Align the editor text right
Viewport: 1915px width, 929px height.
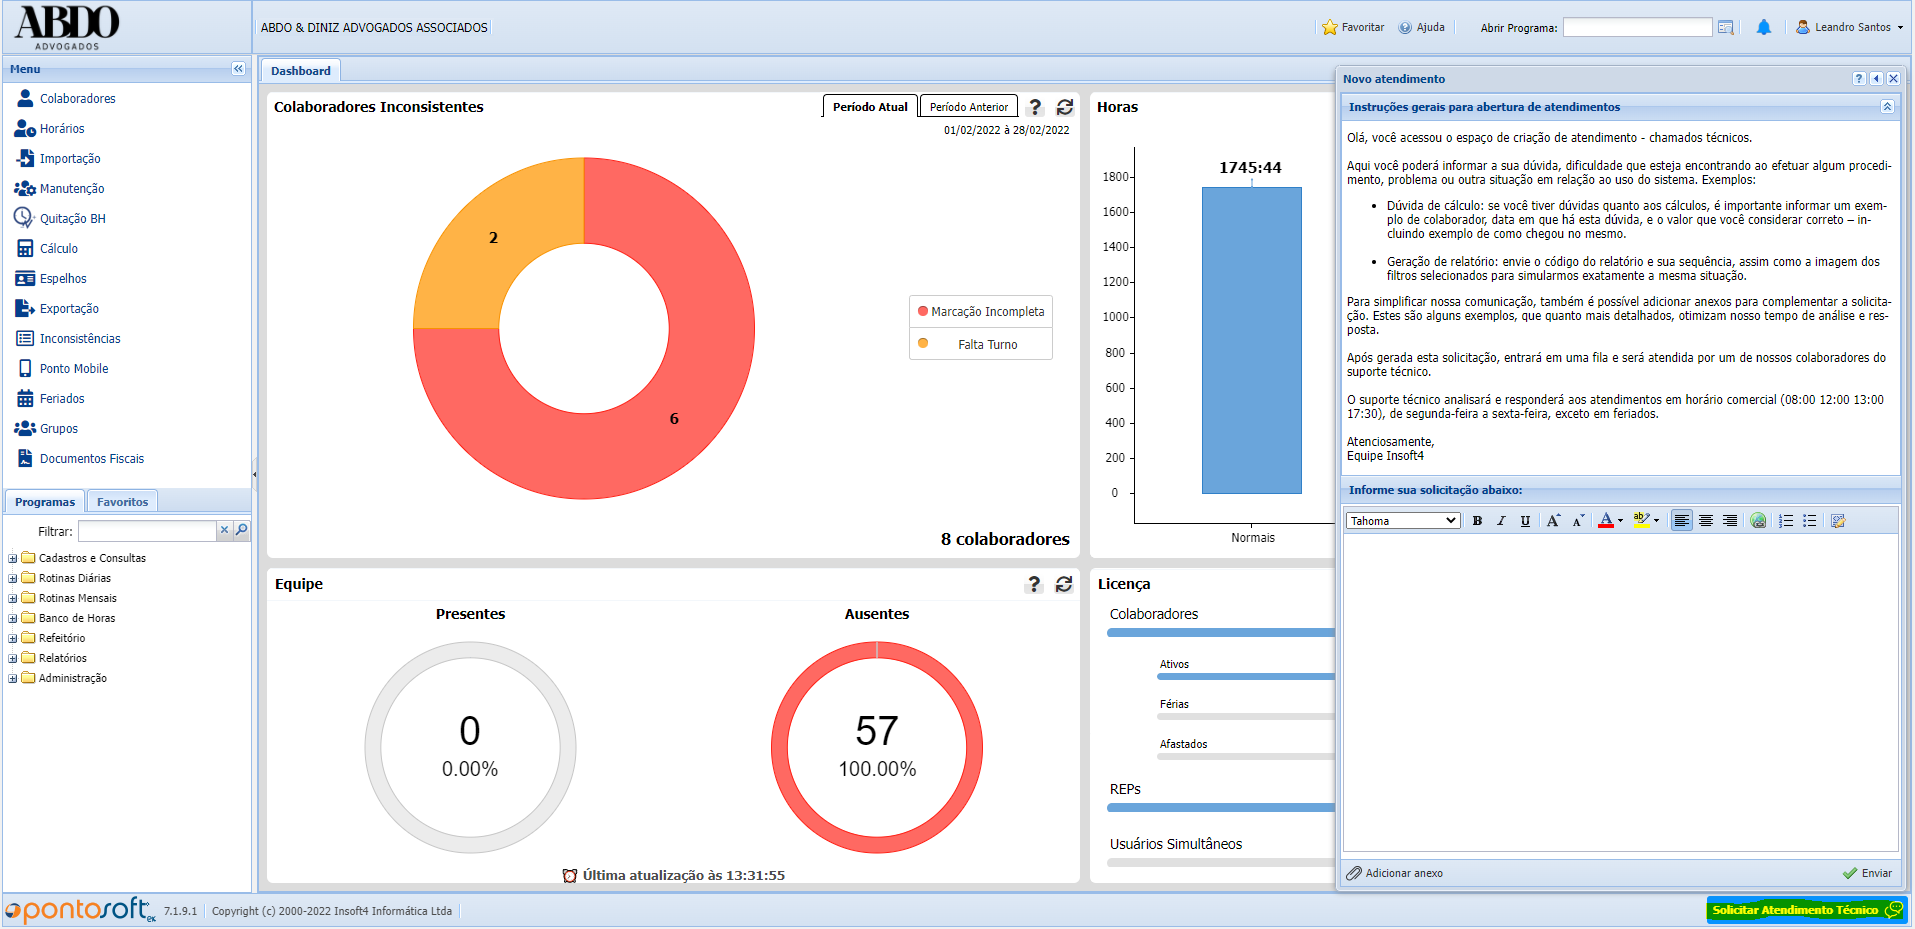(1730, 521)
